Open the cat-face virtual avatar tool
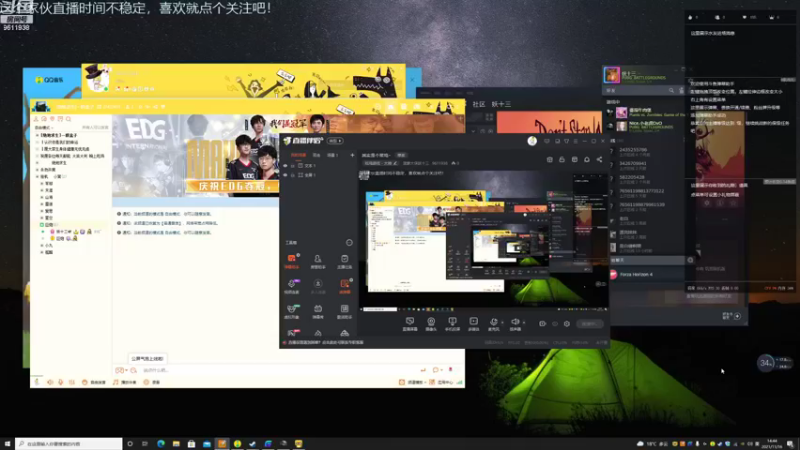This screenshot has width=800, height=450. (x=291, y=311)
